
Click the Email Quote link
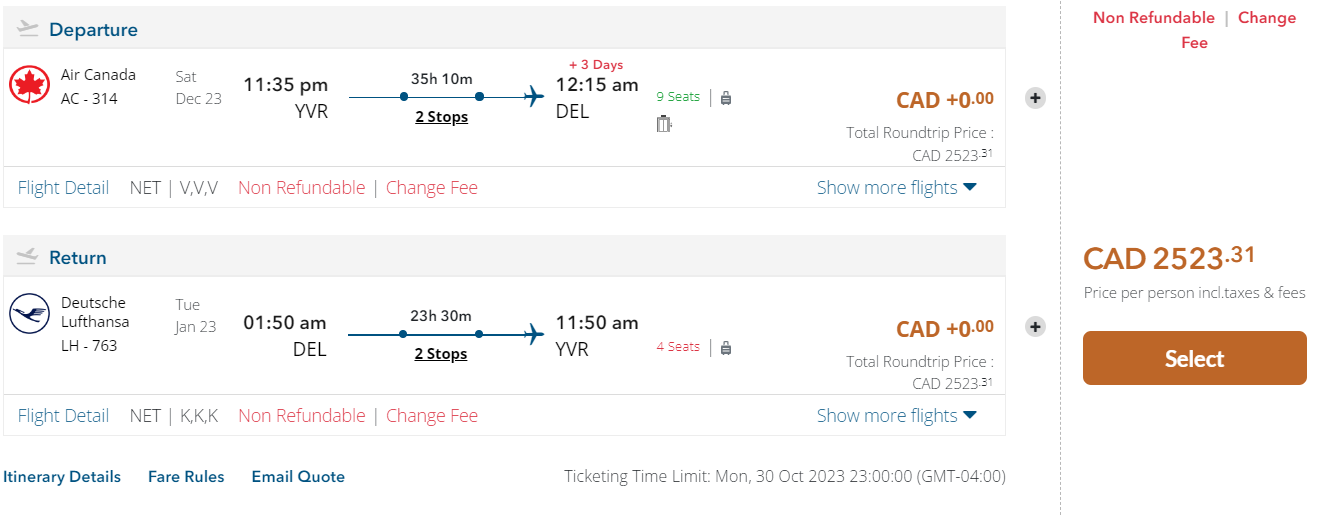pos(298,477)
